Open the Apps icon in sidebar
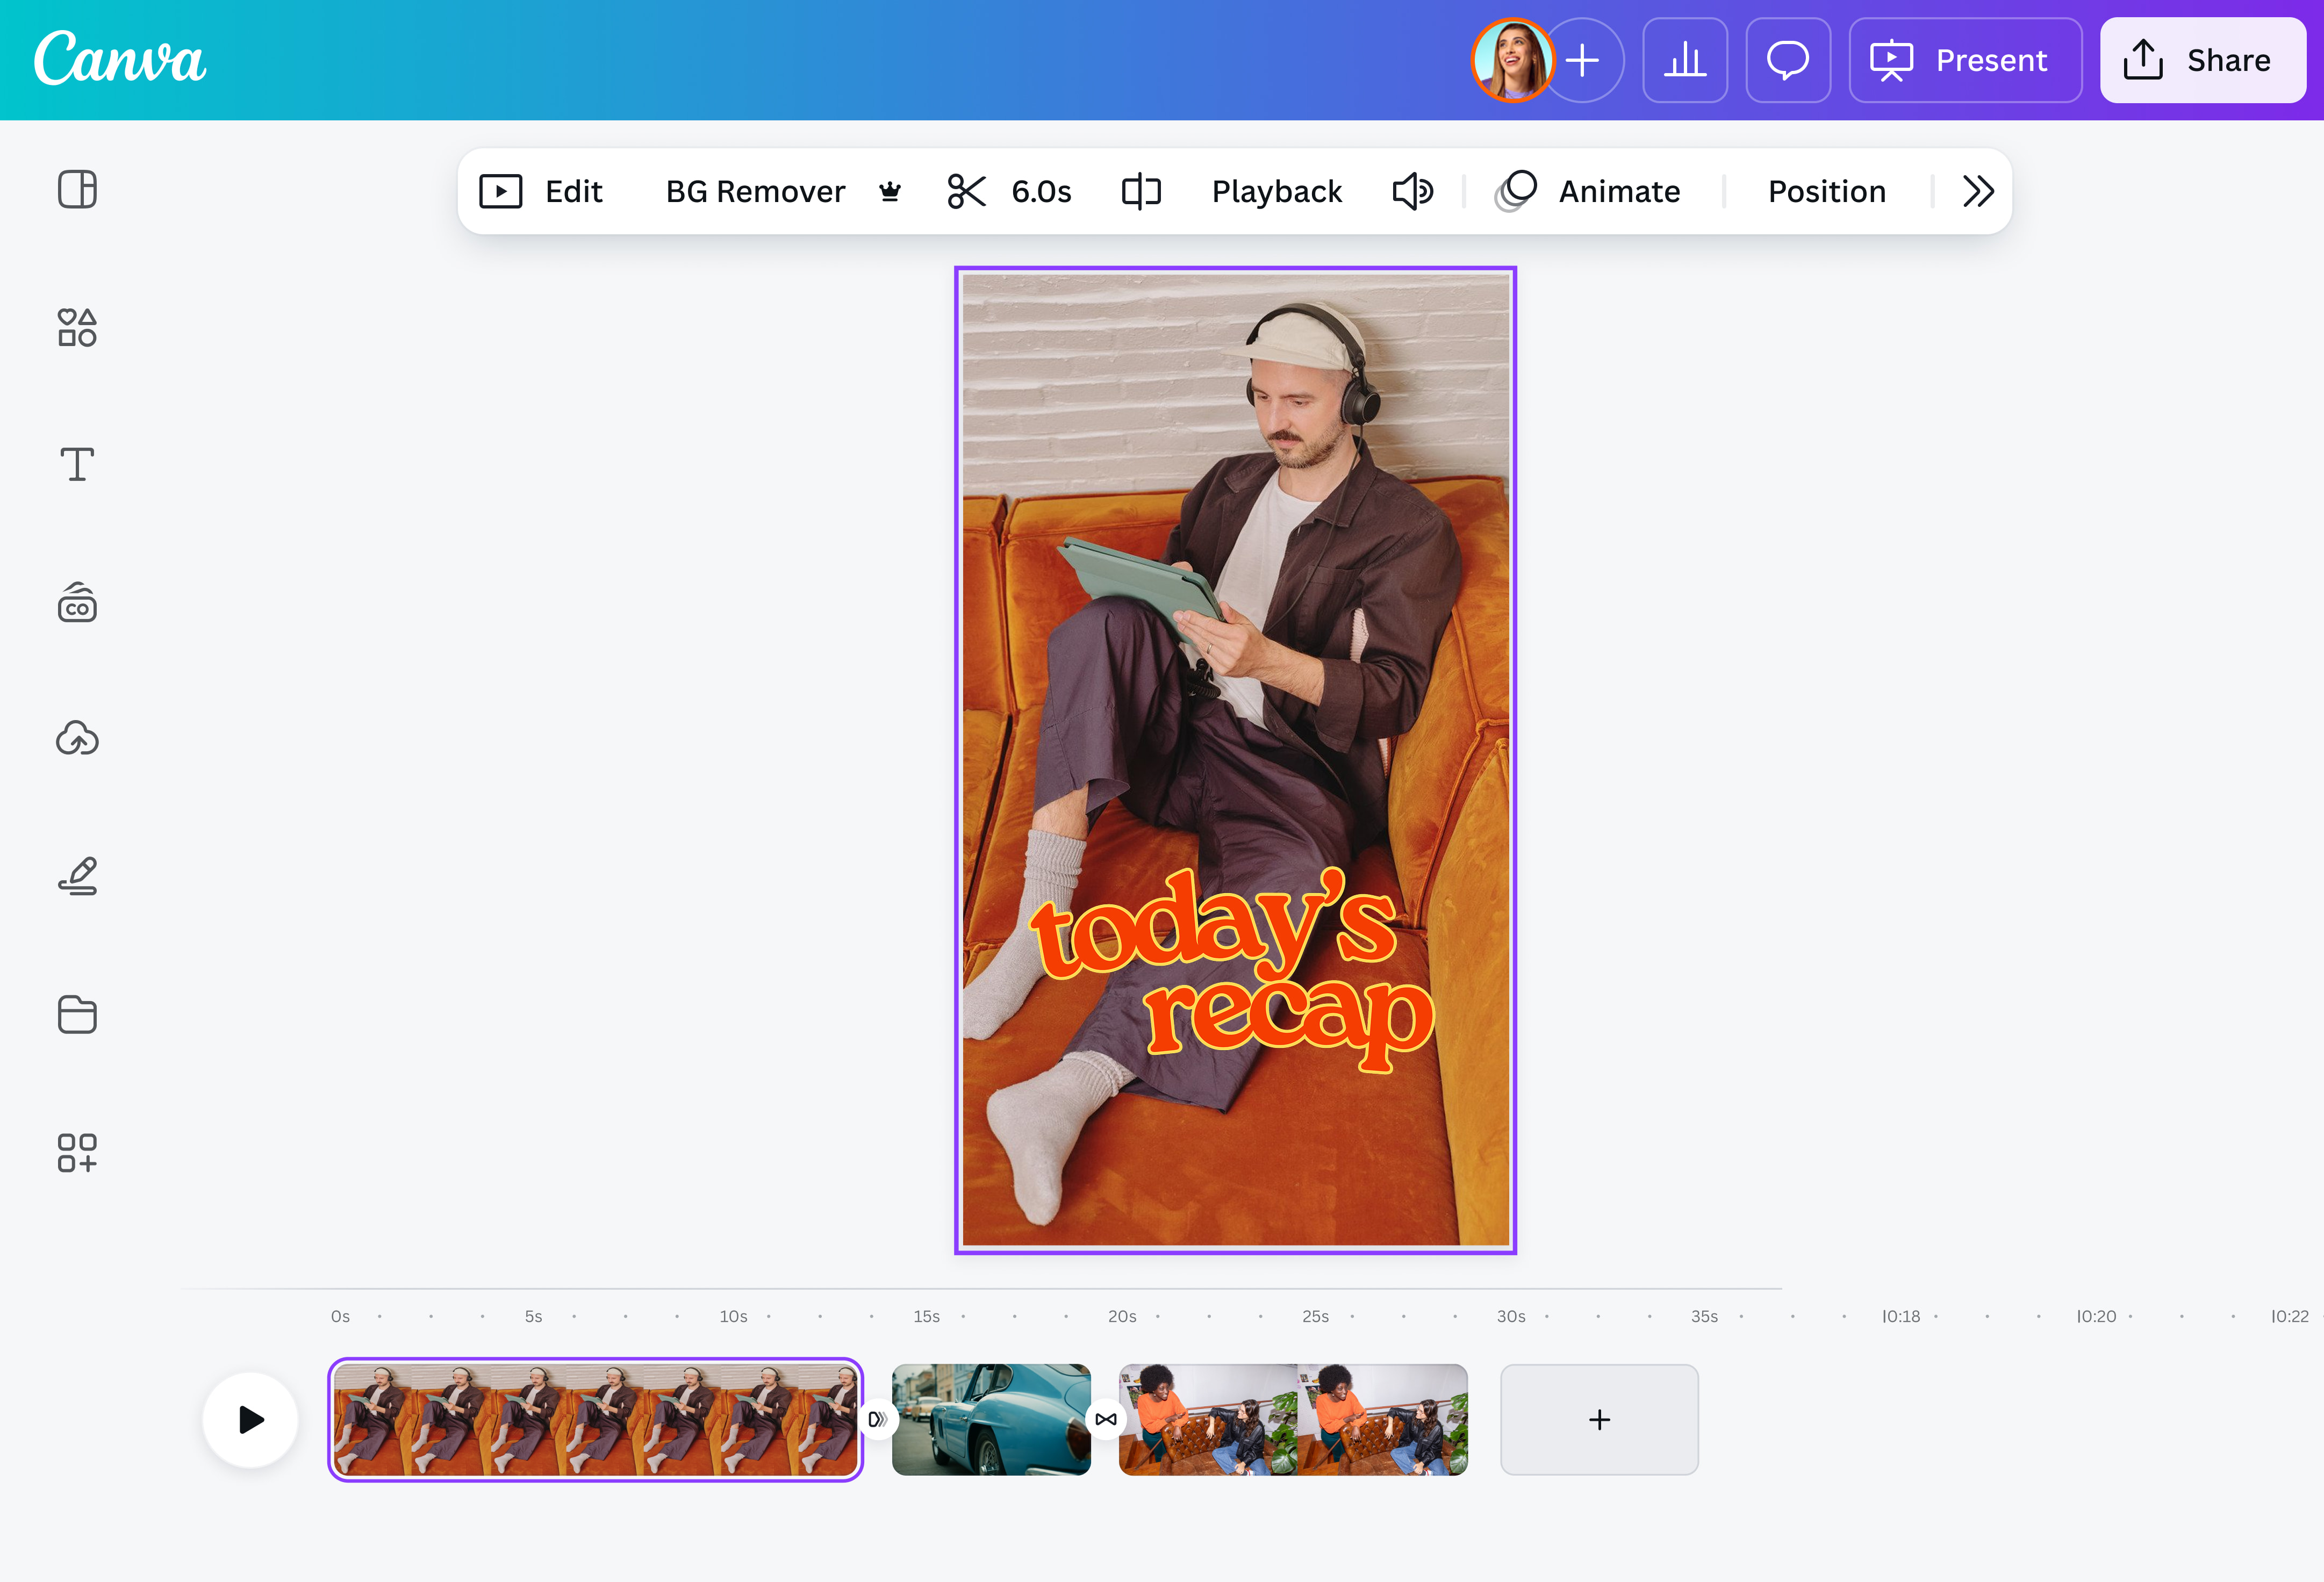 (x=77, y=1152)
